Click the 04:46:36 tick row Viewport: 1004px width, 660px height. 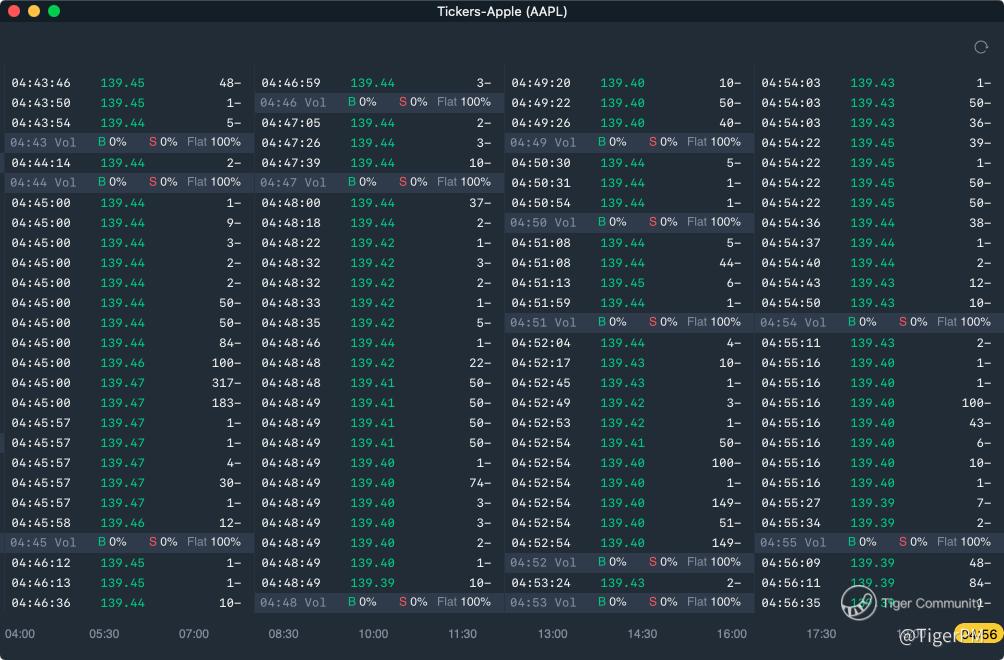pyautogui.click(x=129, y=602)
